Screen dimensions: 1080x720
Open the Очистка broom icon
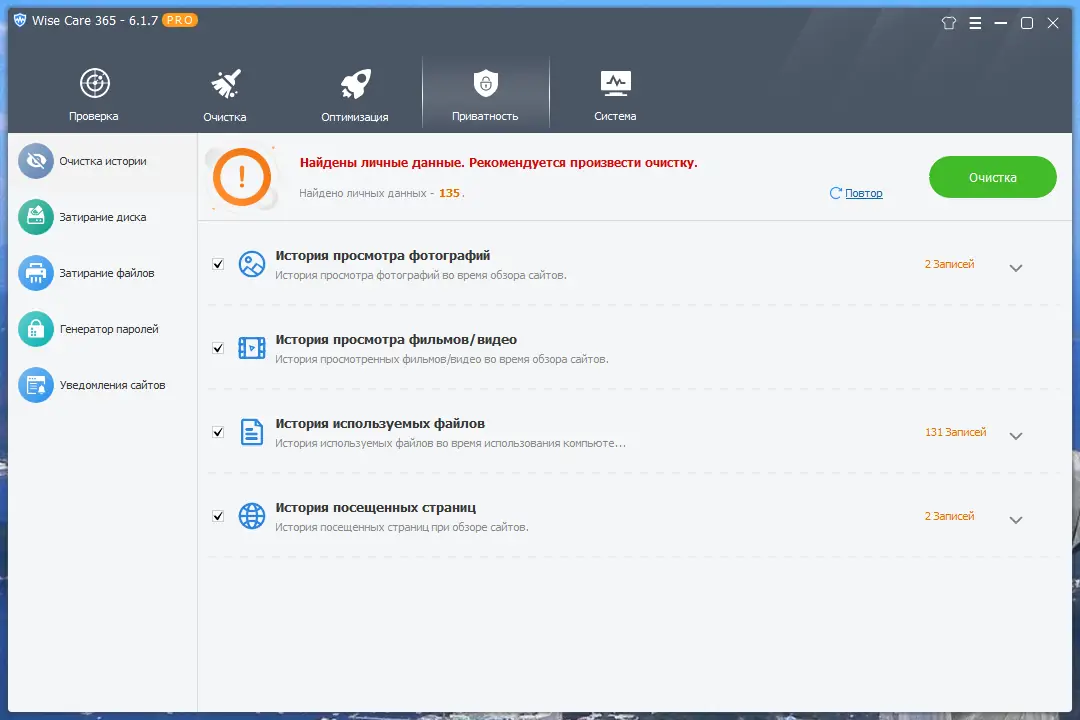tap(225, 83)
